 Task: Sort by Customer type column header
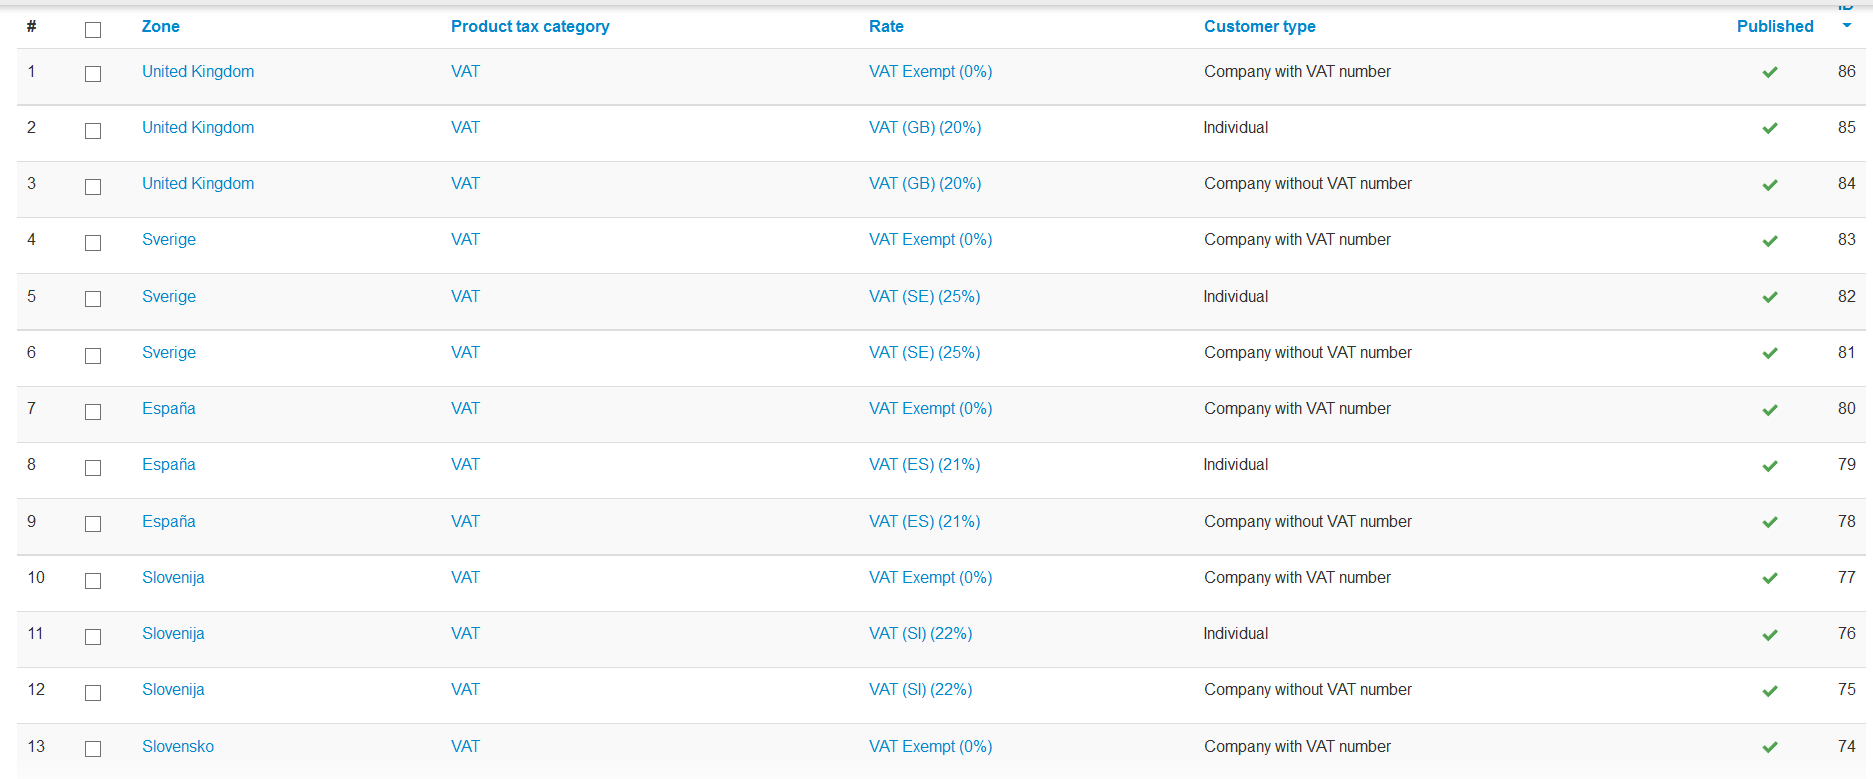[1259, 27]
